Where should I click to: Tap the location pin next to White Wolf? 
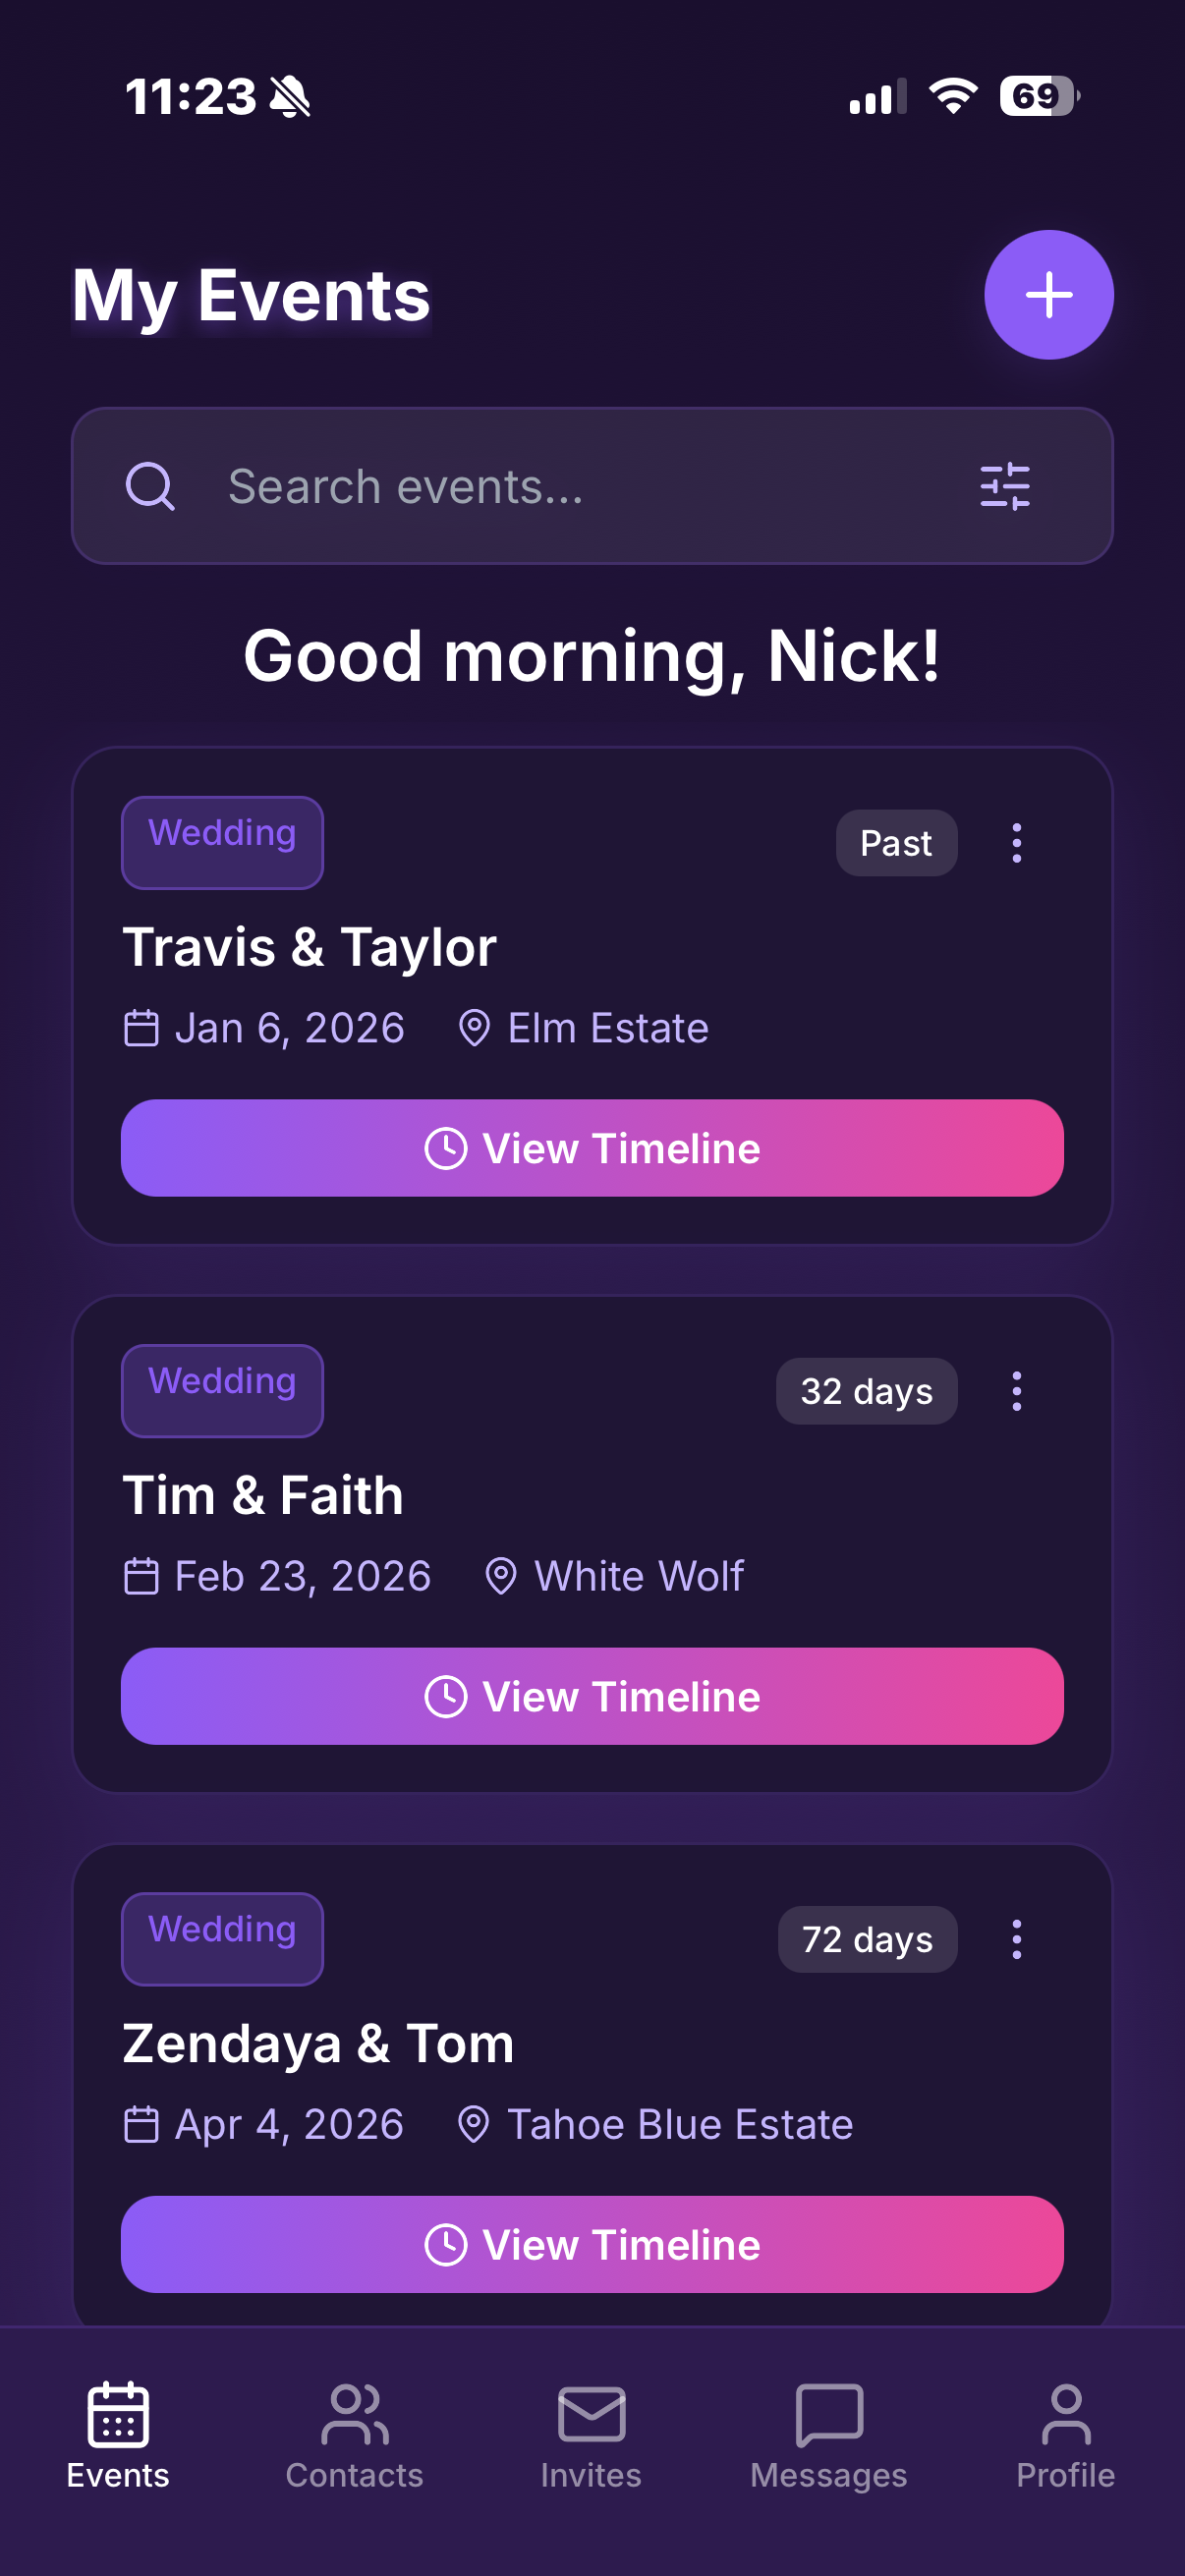(501, 1575)
